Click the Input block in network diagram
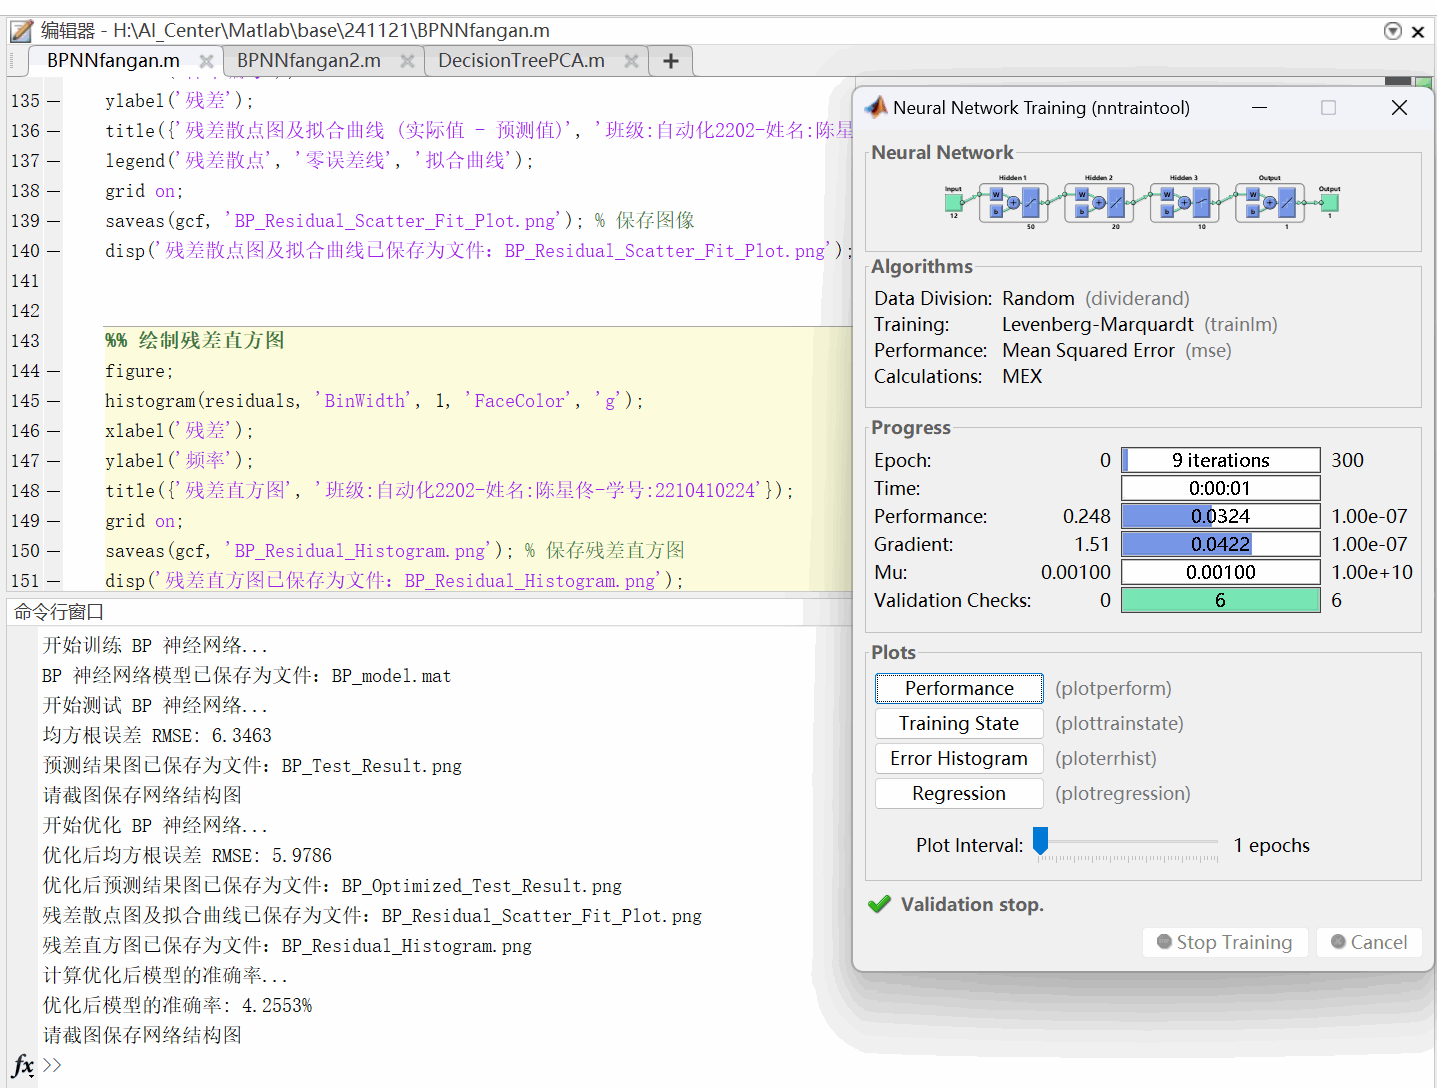 coord(953,203)
